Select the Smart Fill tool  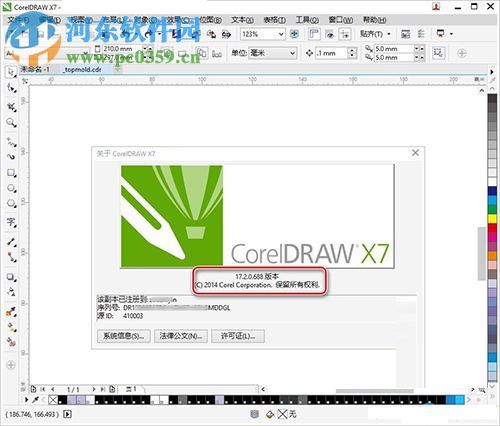pos(11,342)
